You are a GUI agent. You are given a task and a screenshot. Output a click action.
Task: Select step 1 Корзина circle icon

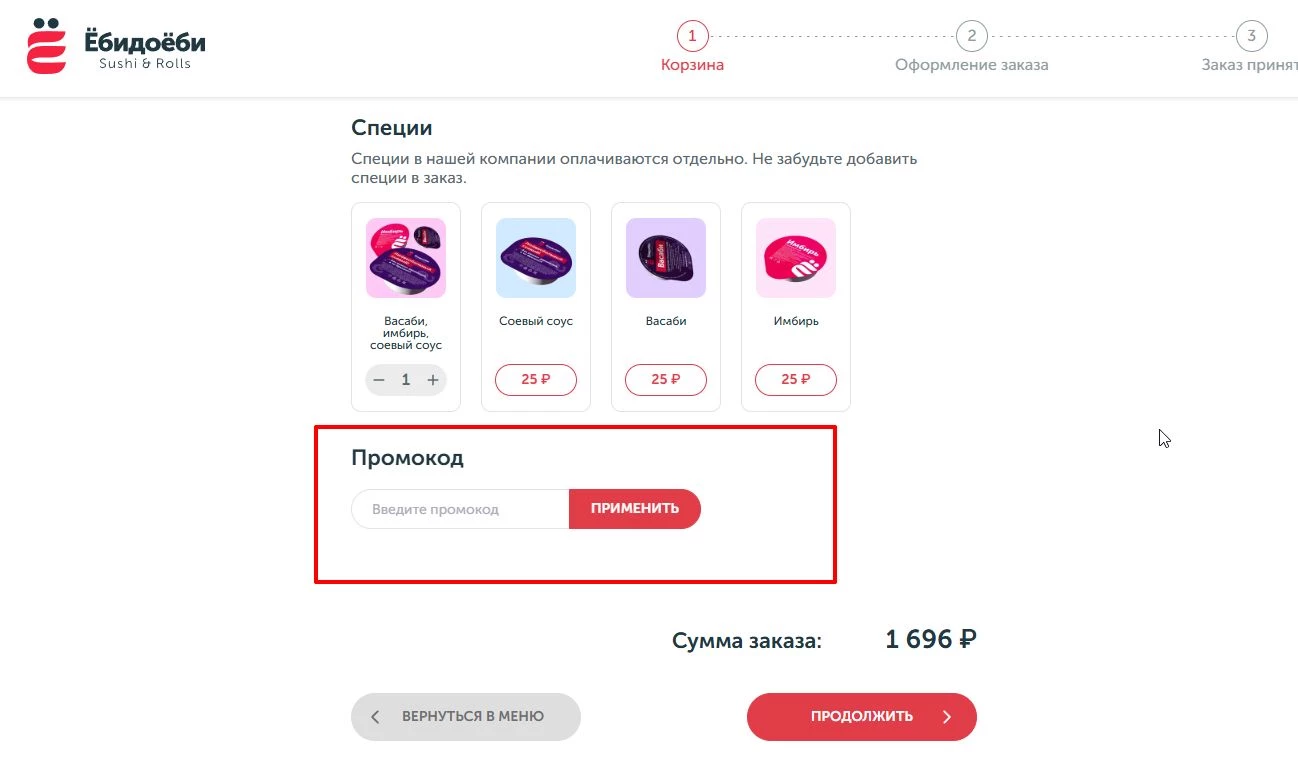pos(692,35)
